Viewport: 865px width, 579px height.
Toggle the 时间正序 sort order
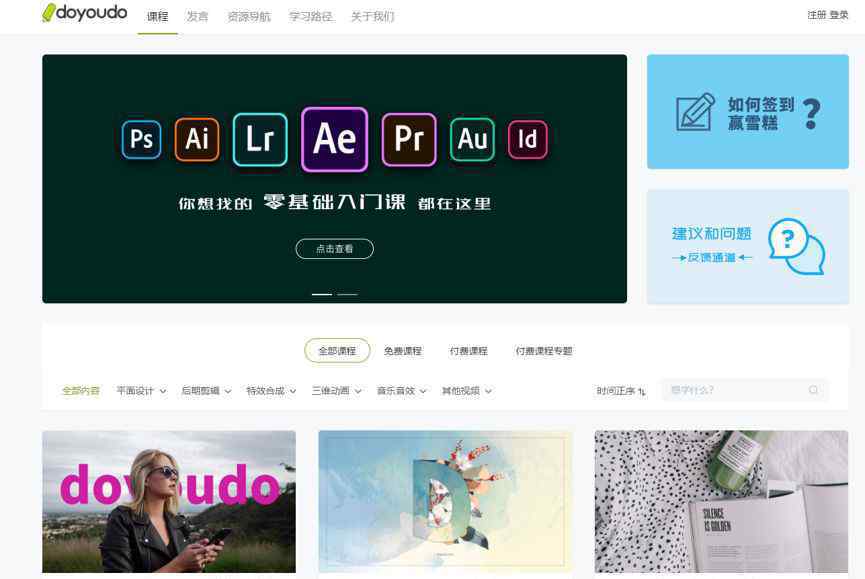pyautogui.click(x=621, y=391)
